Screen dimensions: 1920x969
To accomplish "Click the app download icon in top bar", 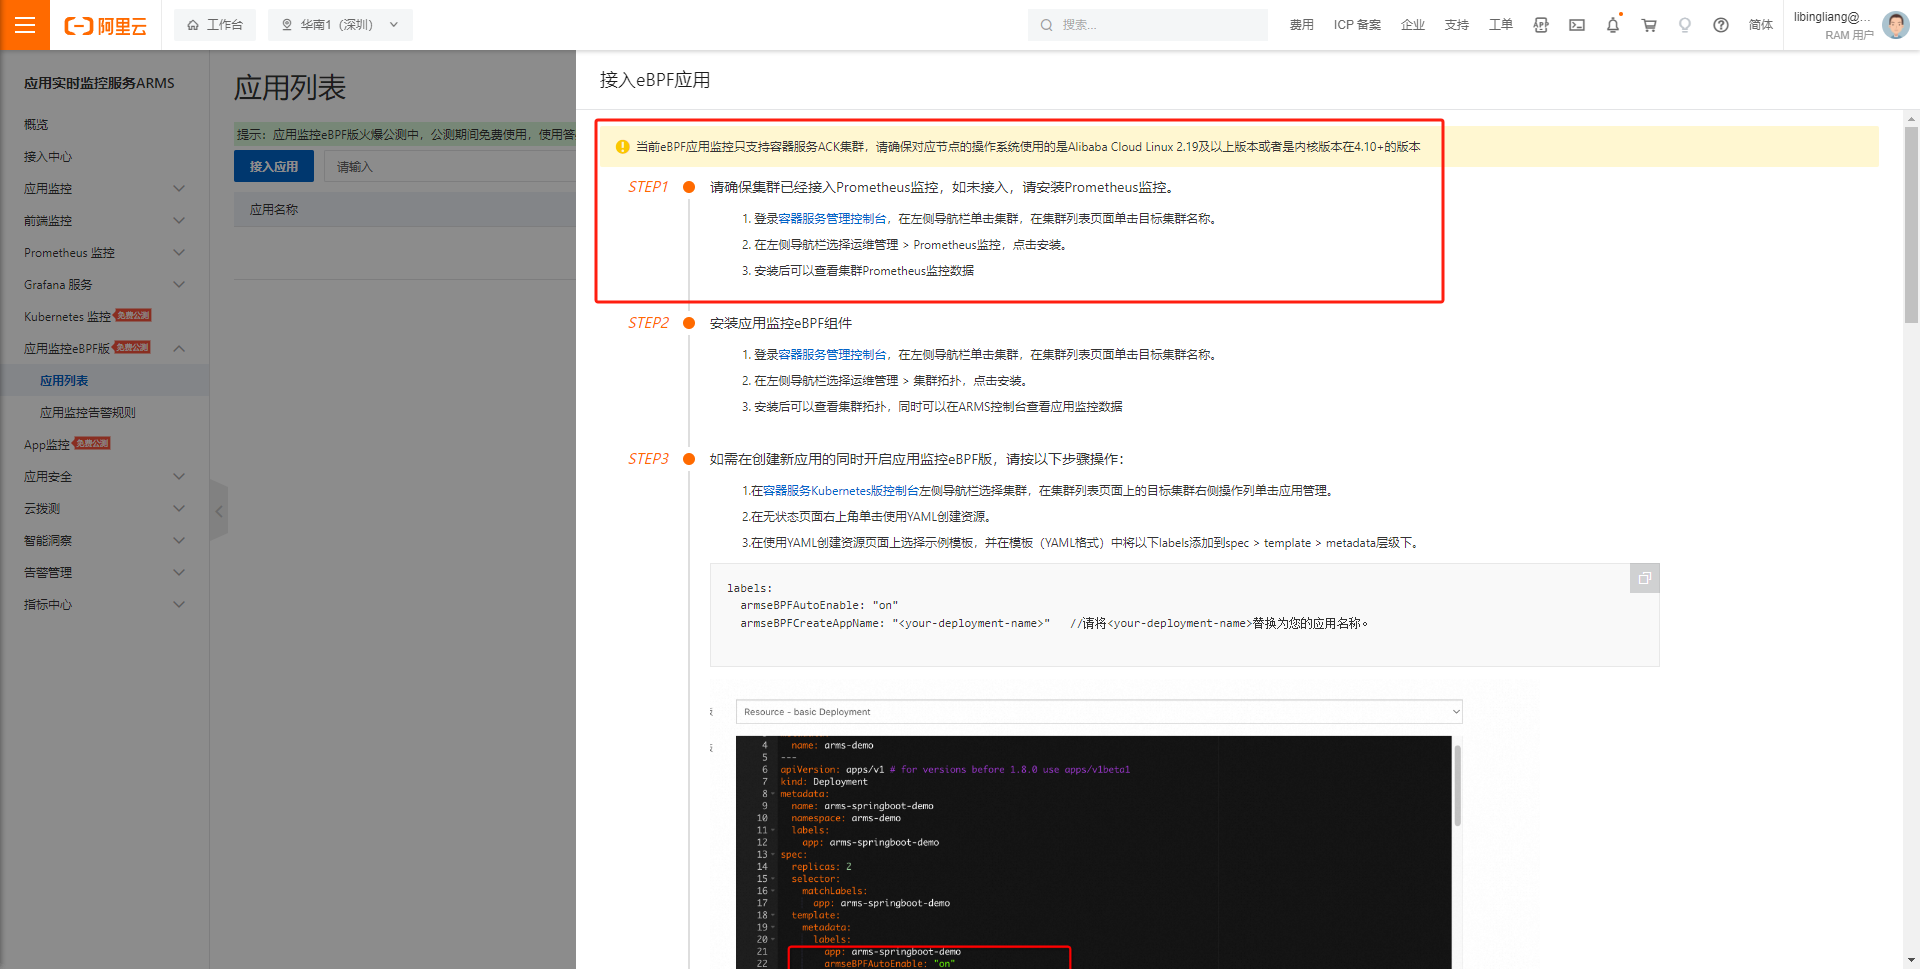I will tap(1541, 25).
